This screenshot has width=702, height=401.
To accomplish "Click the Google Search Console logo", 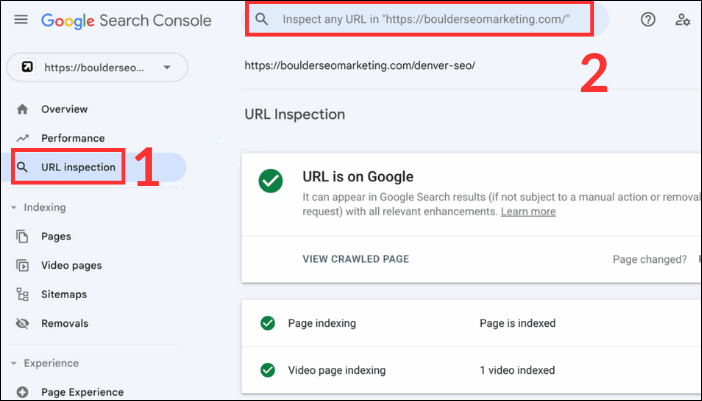I will pyautogui.click(x=126, y=21).
